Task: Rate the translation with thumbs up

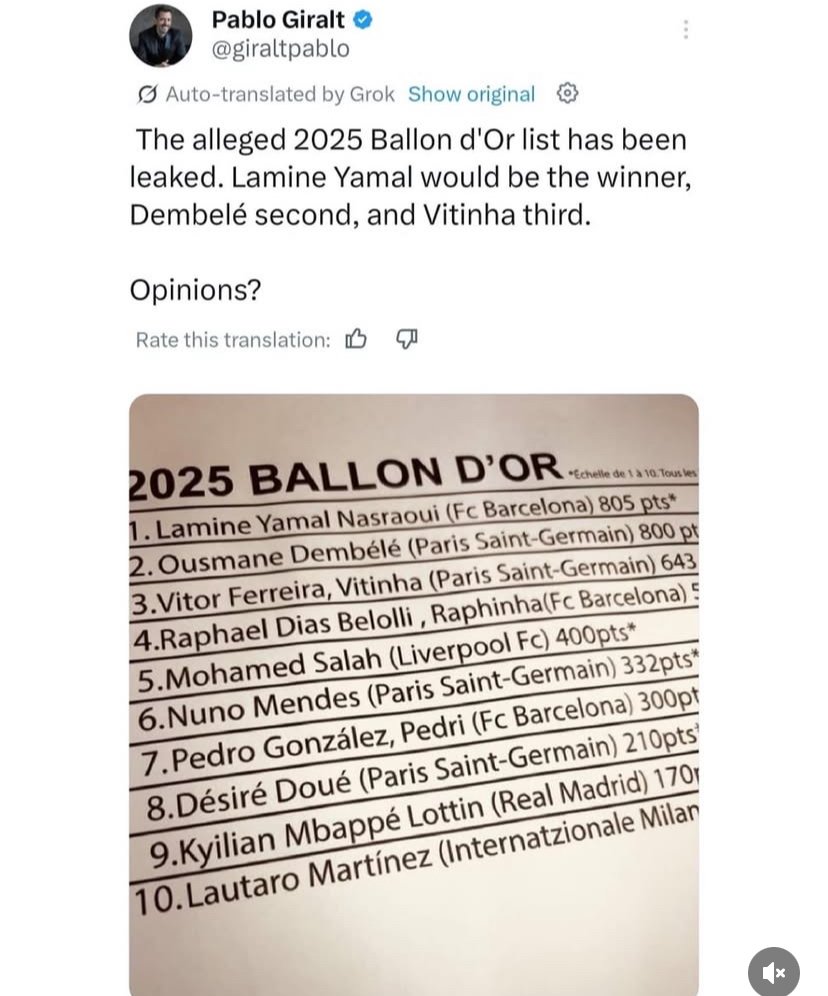Action: [356, 340]
